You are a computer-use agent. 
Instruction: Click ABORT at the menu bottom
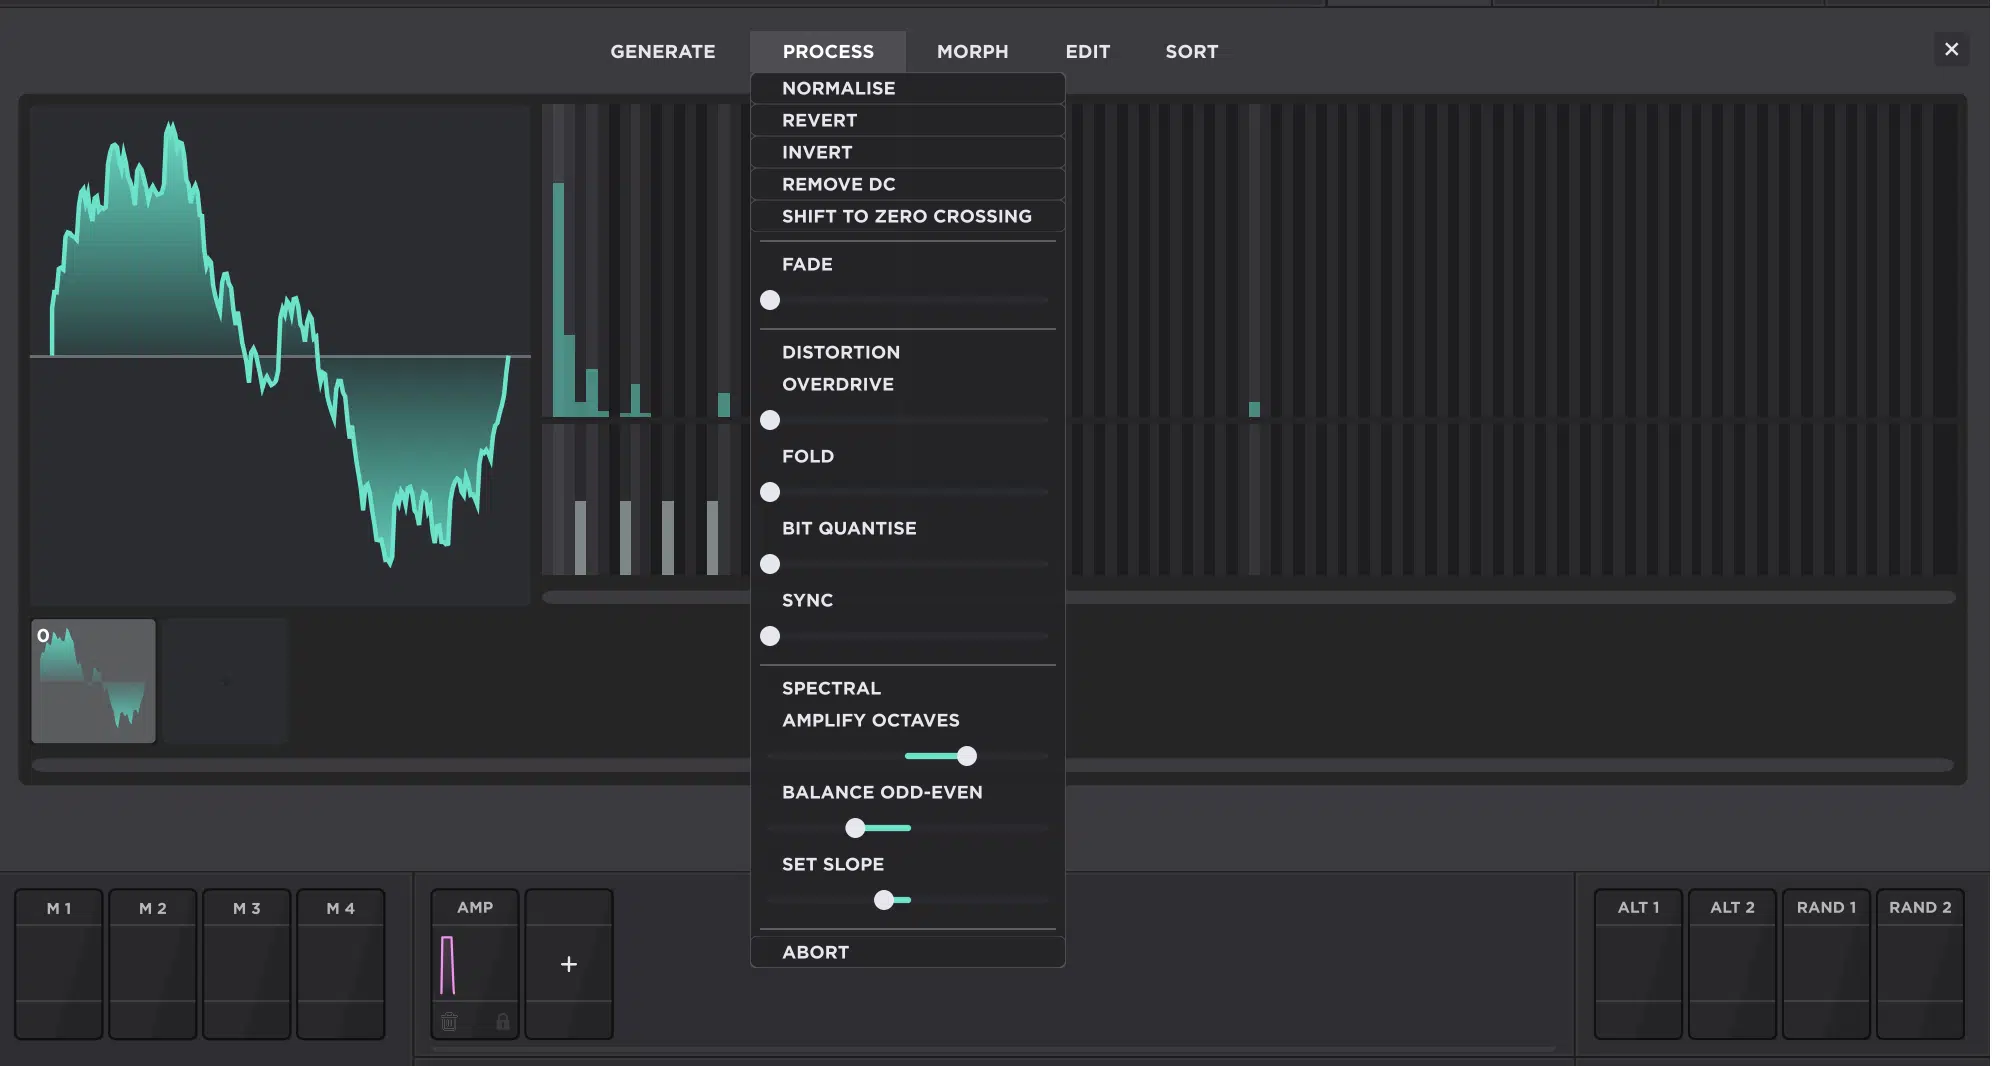[816, 952]
